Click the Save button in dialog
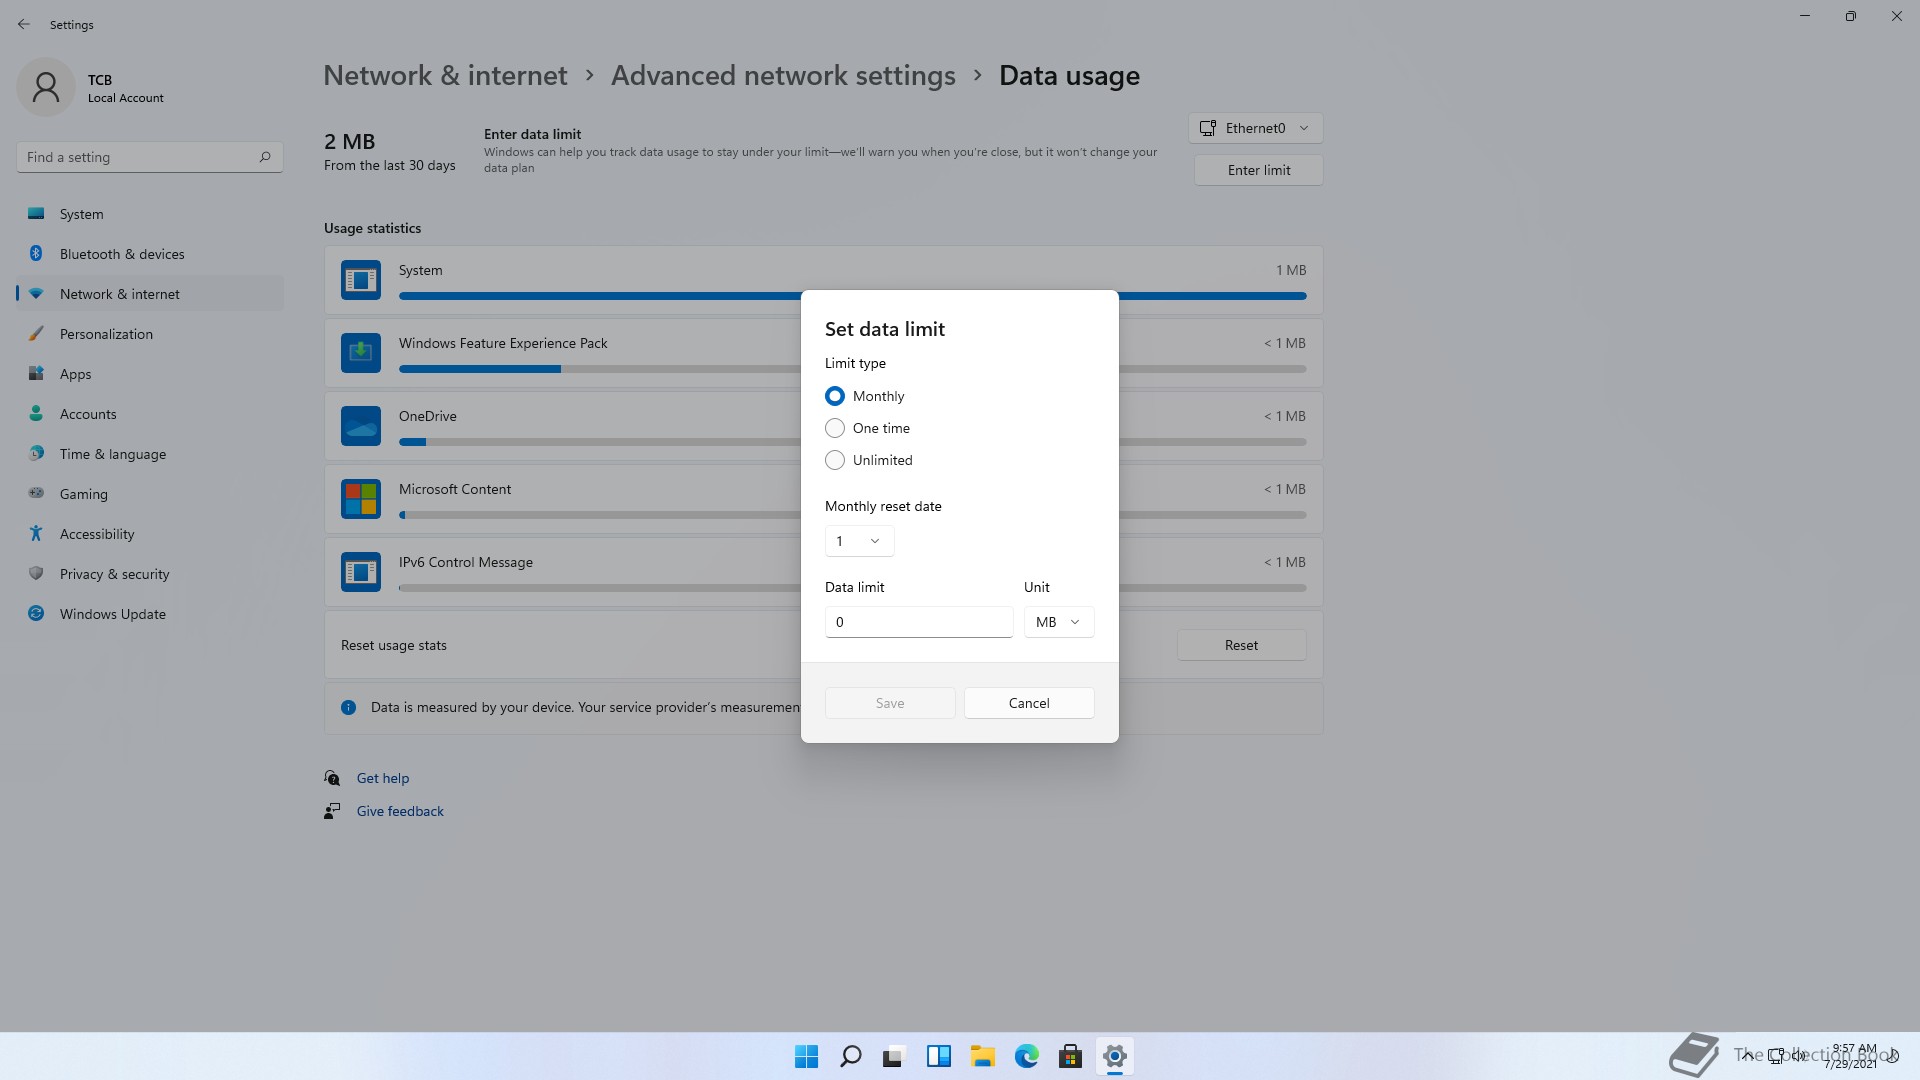Screen dimensions: 1920x1080 (x=890, y=703)
